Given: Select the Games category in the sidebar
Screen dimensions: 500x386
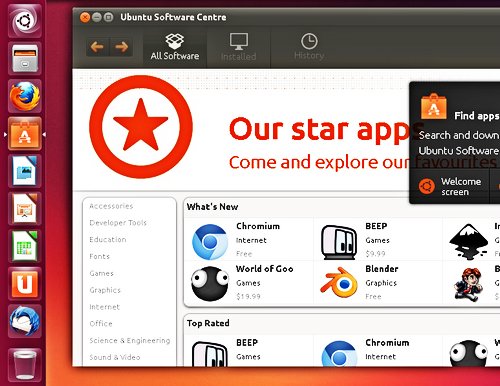Looking at the screenshot, I should 101,273.
